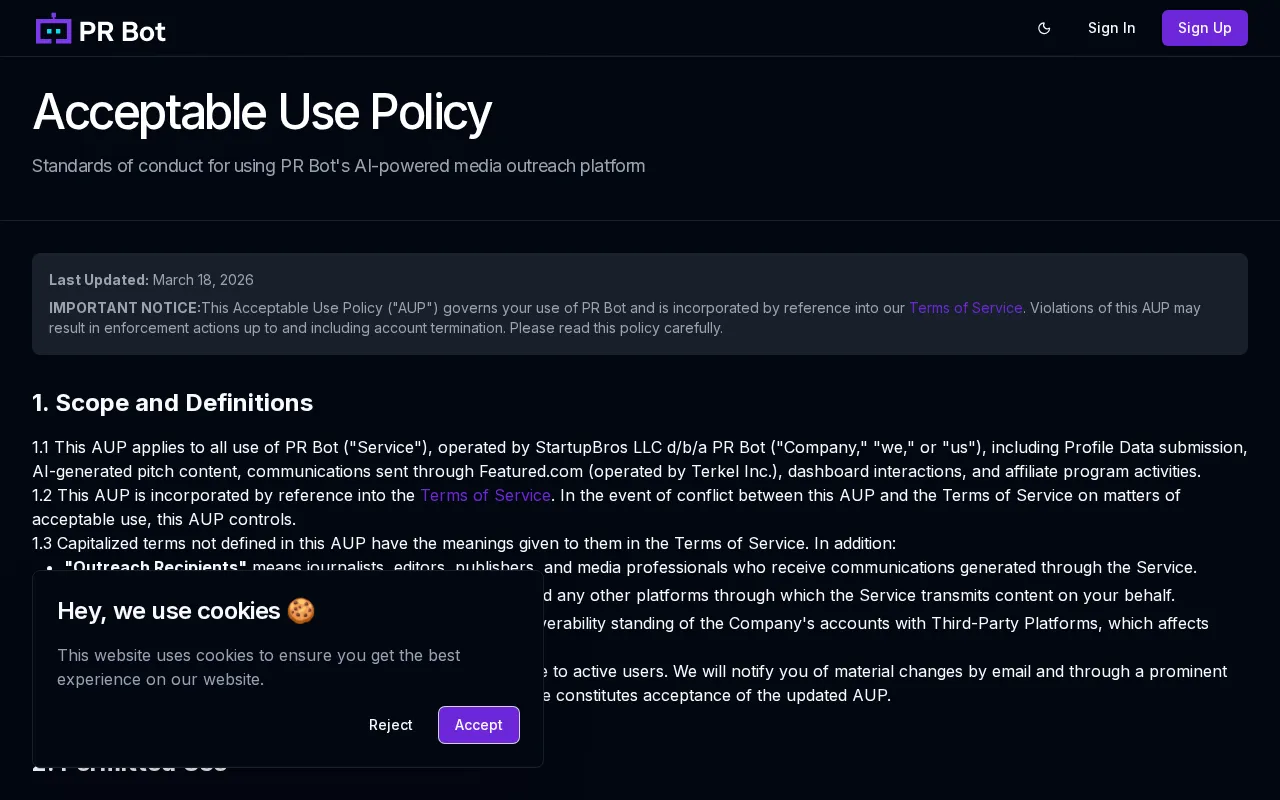This screenshot has height=800, width=1280.
Task: Open Terms of Service link in notice box
Action: point(965,308)
